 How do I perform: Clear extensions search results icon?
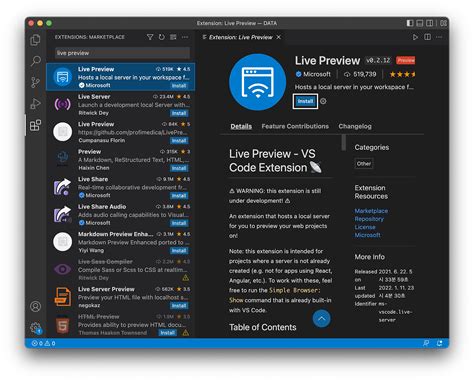(173, 37)
